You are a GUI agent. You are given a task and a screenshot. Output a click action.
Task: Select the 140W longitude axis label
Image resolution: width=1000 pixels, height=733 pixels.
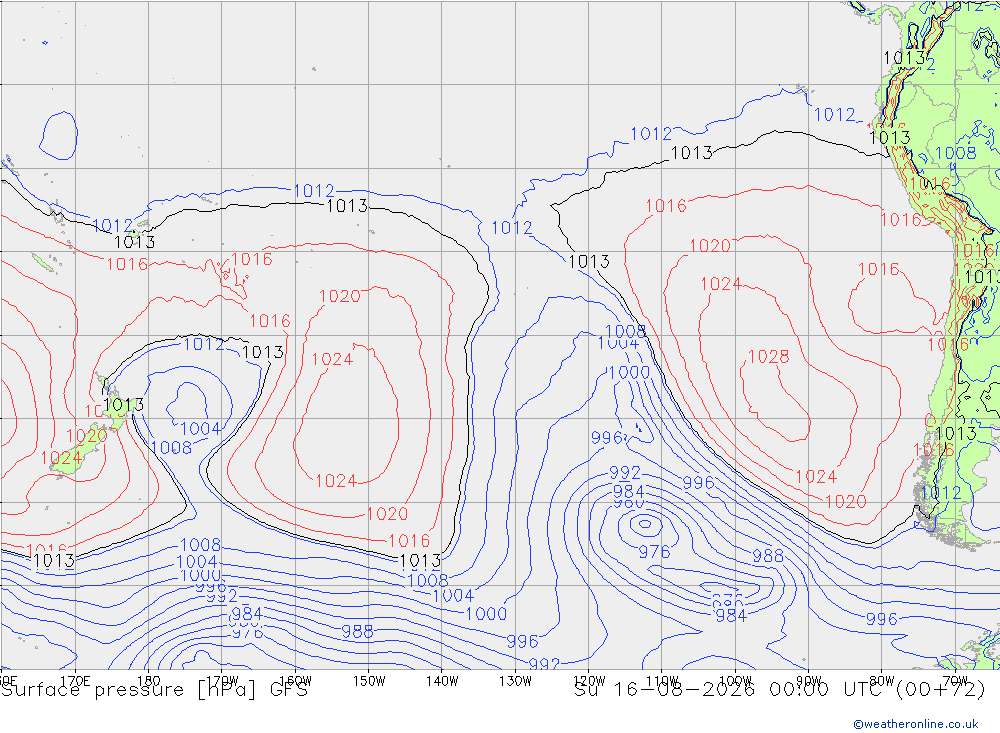pyautogui.click(x=442, y=681)
